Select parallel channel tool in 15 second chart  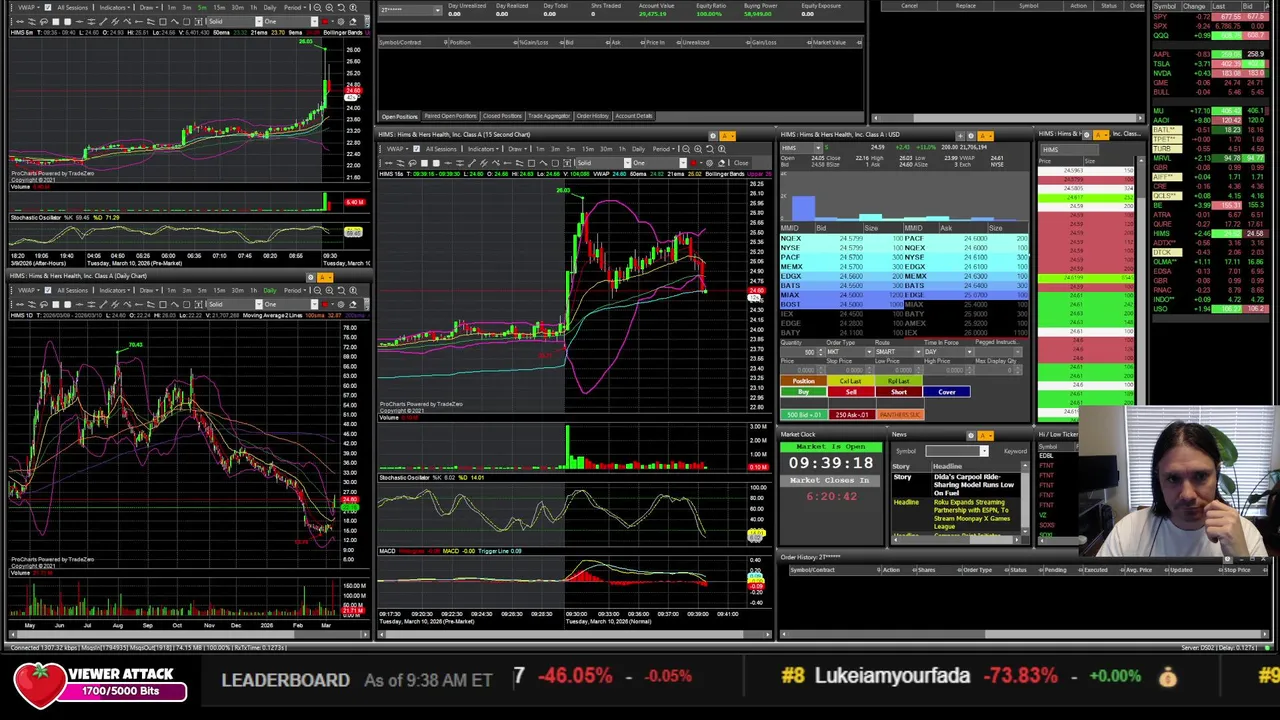tap(484, 163)
